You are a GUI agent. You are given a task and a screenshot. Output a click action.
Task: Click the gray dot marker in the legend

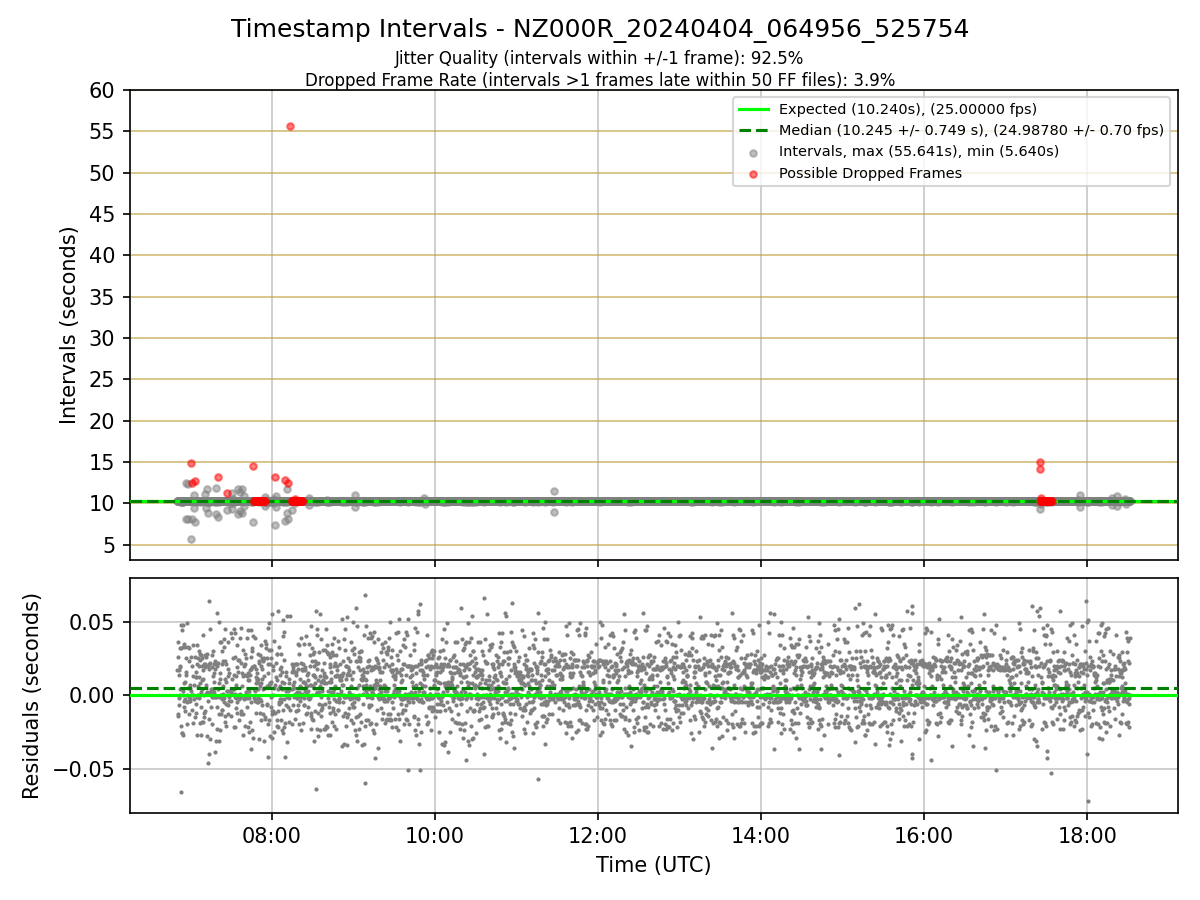click(753, 152)
